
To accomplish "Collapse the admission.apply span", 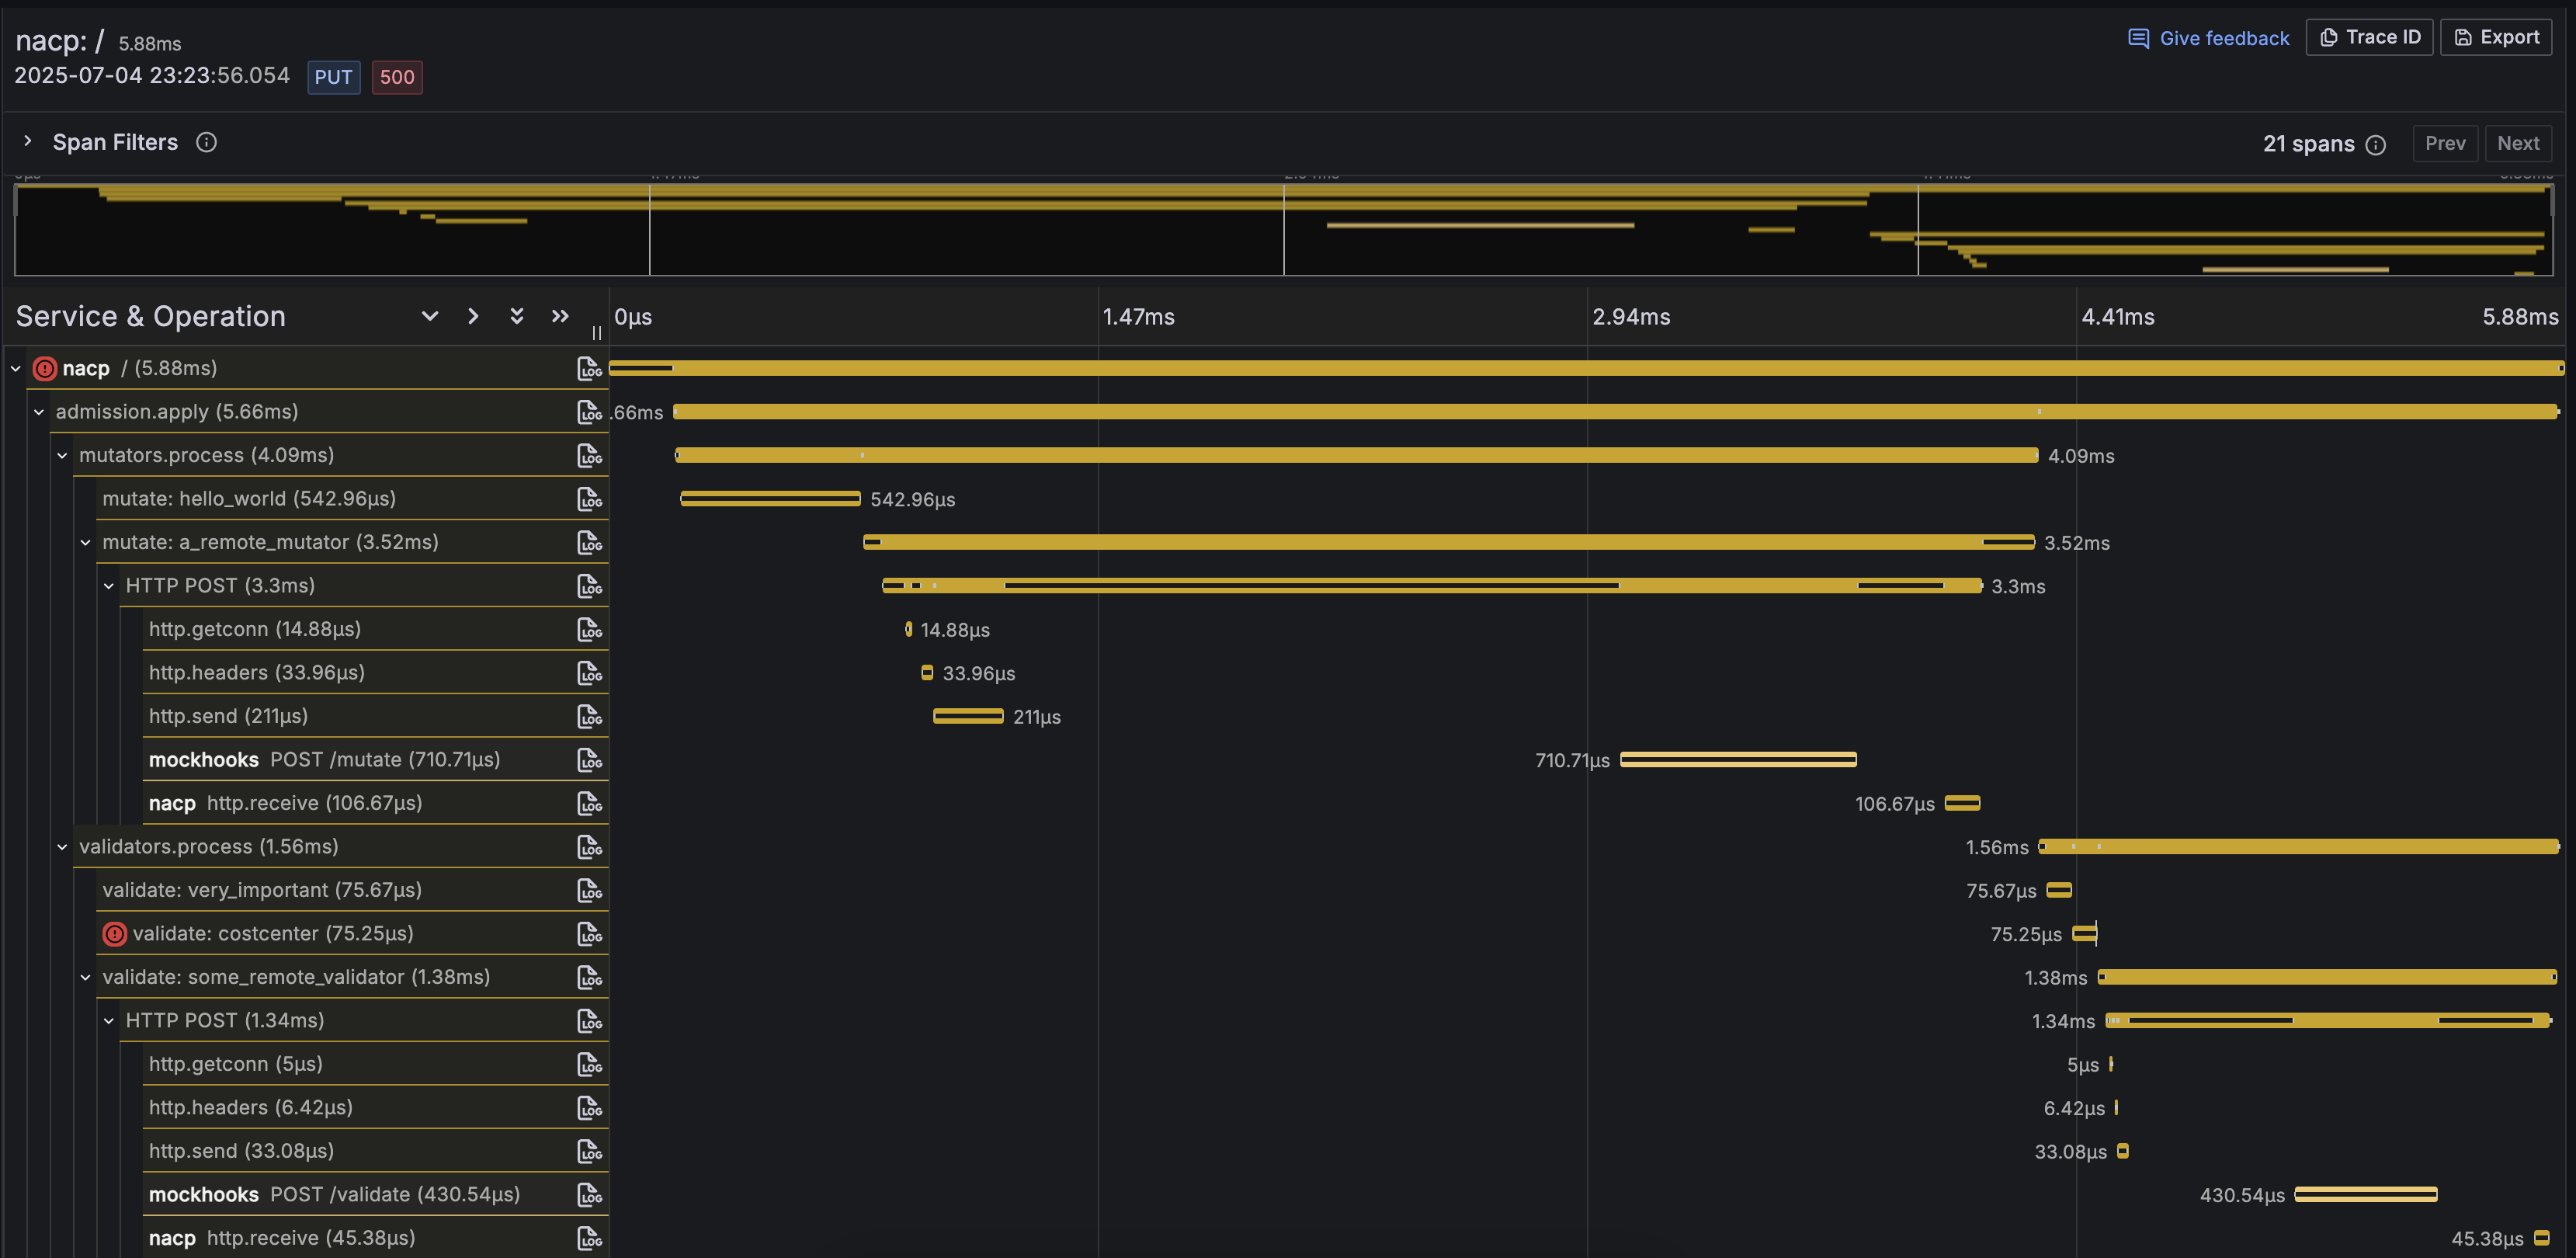I will [x=39, y=412].
